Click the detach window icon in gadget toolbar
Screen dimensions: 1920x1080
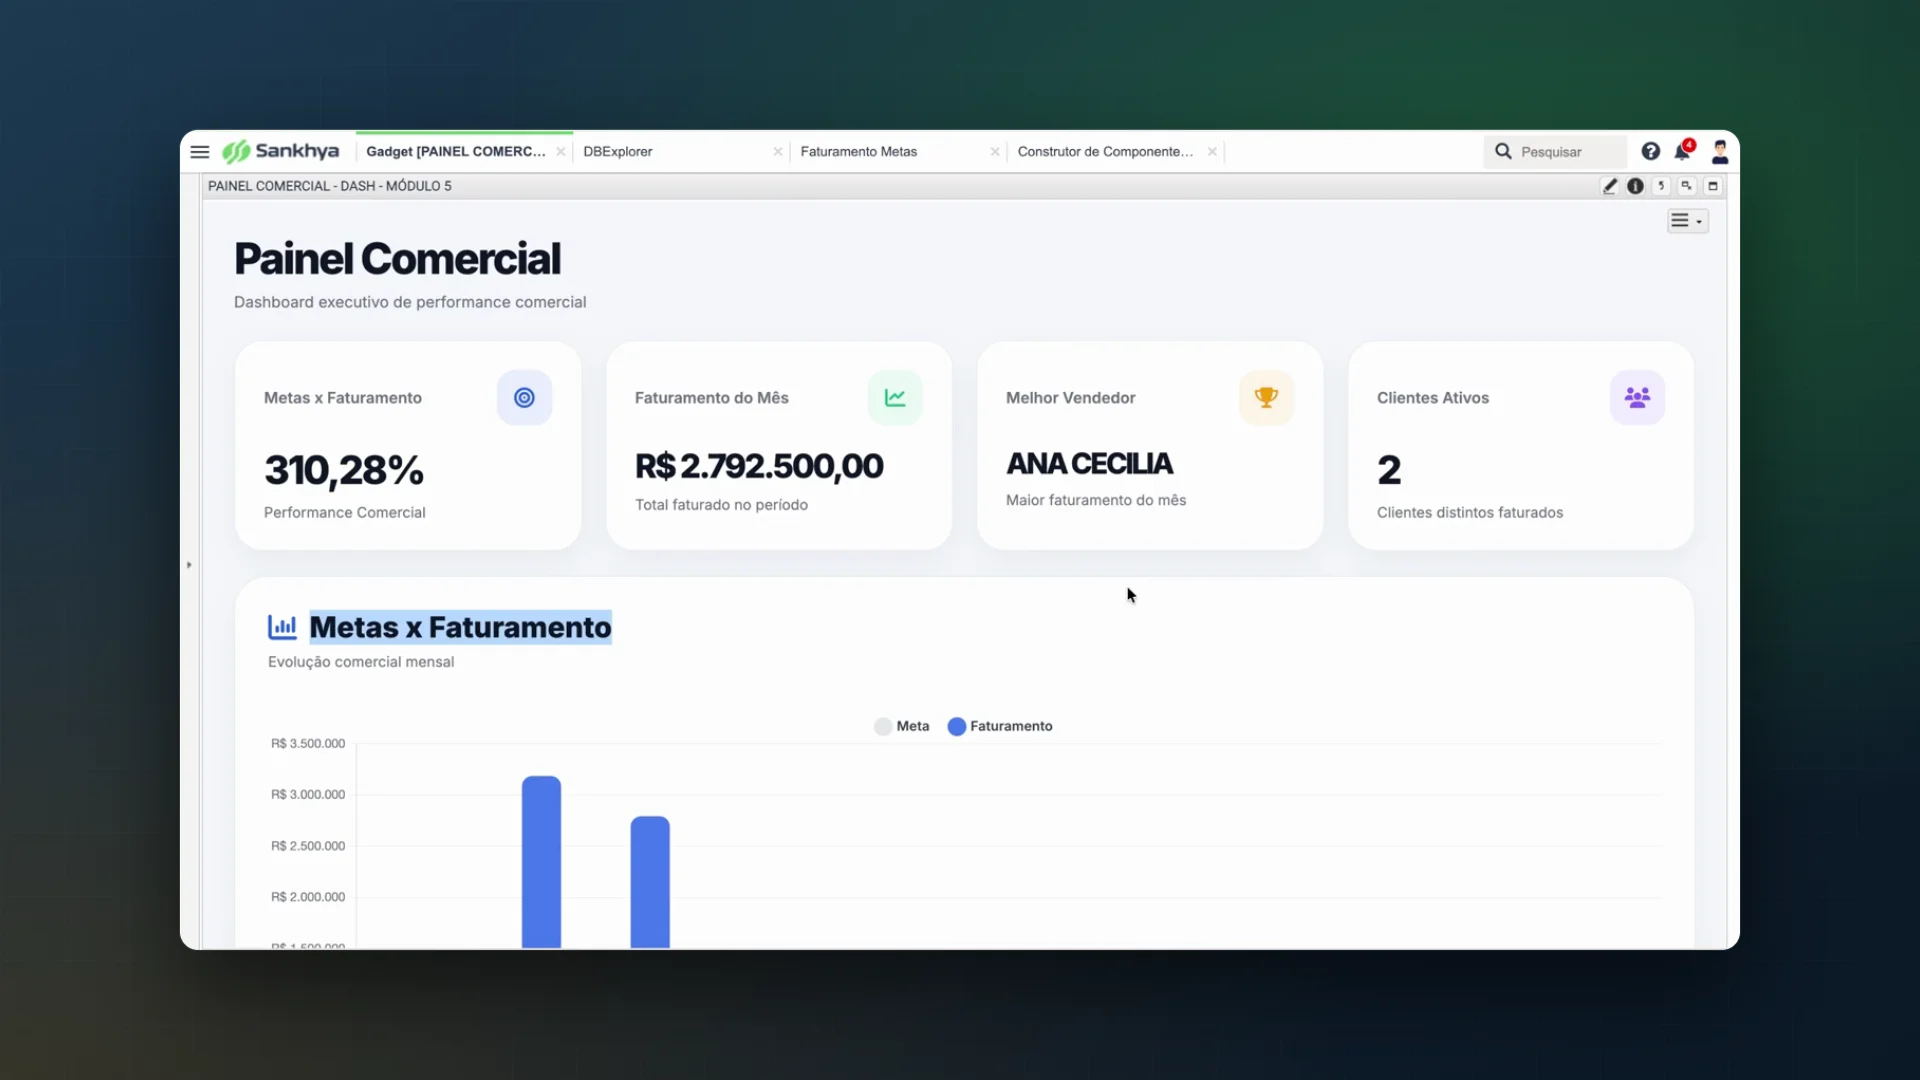(1687, 186)
